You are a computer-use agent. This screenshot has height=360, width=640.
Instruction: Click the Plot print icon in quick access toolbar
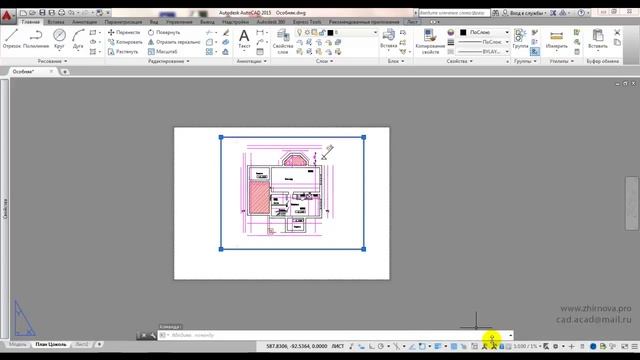click(62, 13)
